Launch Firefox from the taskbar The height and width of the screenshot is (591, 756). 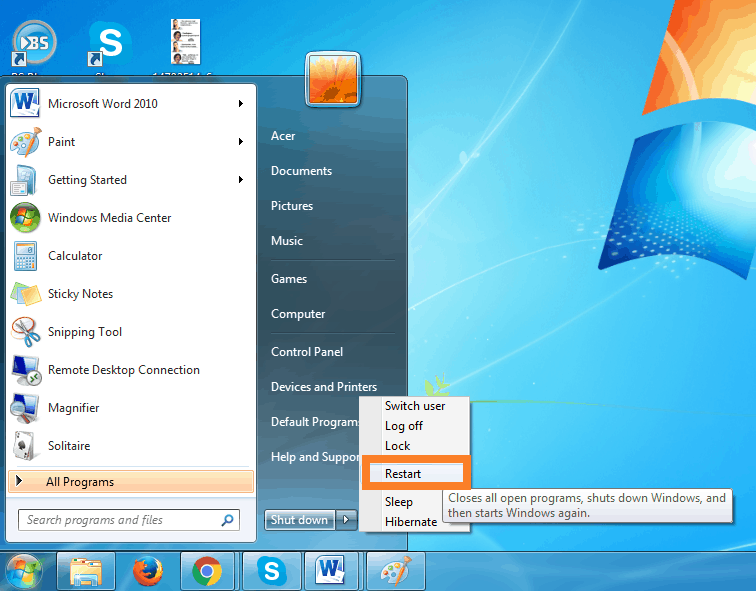(x=148, y=571)
